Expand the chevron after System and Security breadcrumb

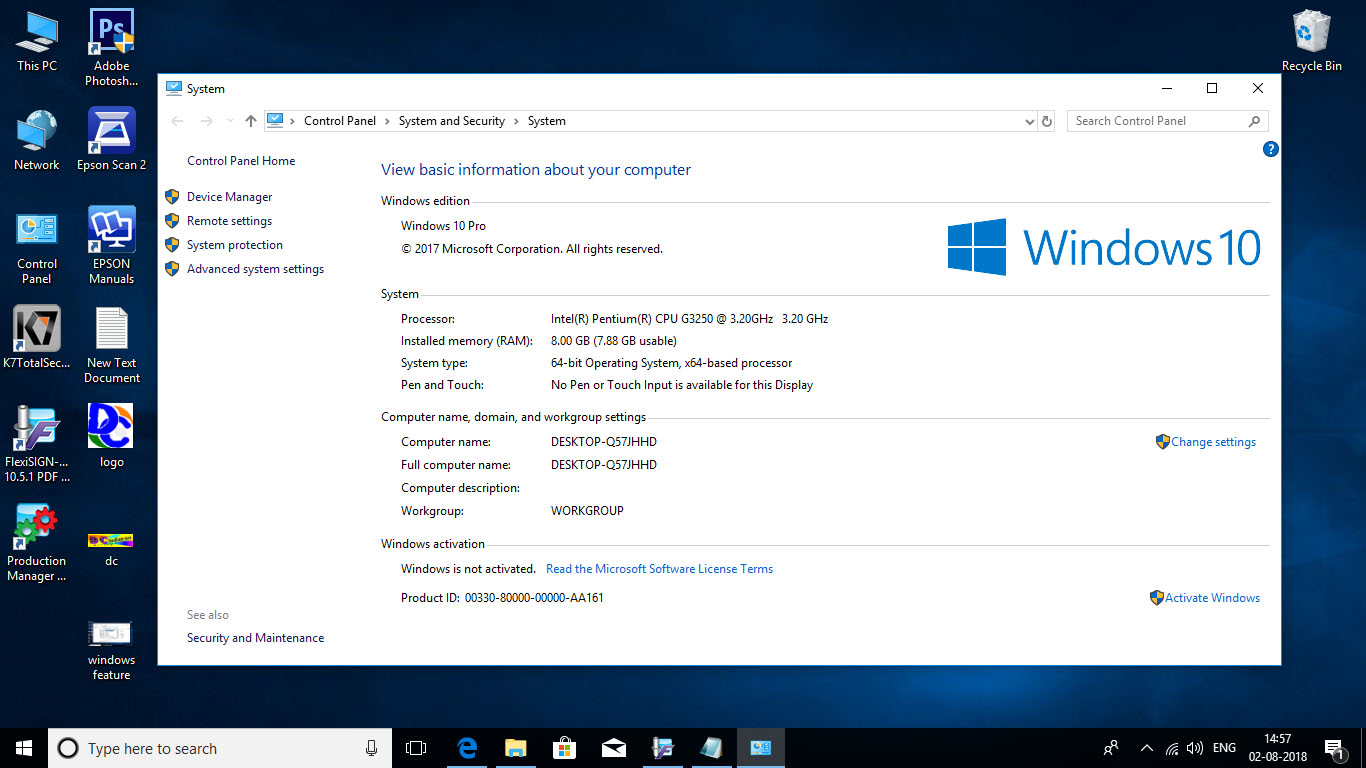[x=516, y=121]
